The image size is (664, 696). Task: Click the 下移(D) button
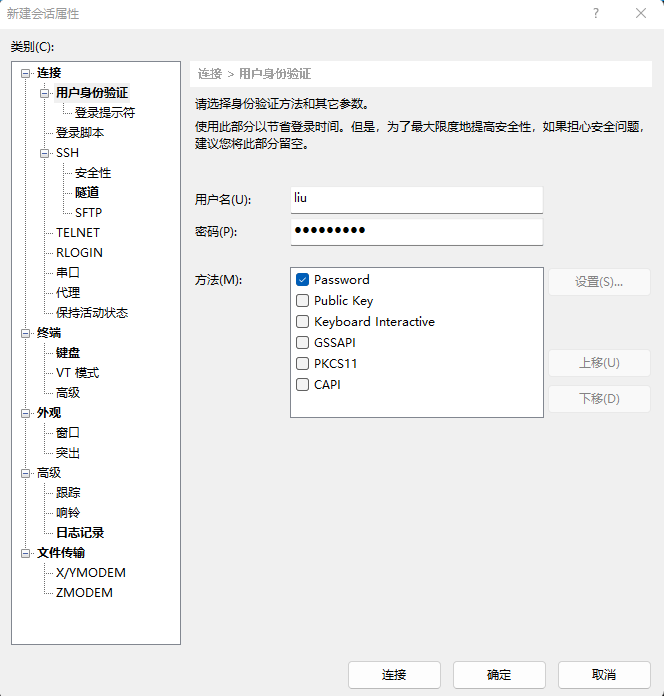(599, 399)
